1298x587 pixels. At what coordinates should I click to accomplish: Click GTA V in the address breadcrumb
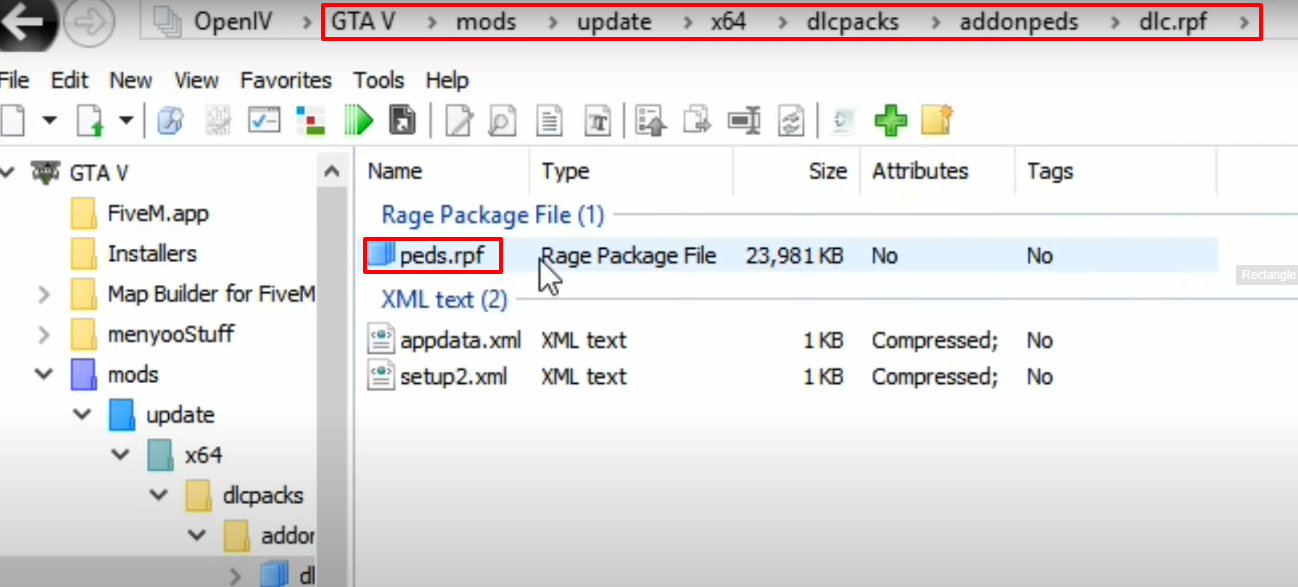click(x=363, y=22)
